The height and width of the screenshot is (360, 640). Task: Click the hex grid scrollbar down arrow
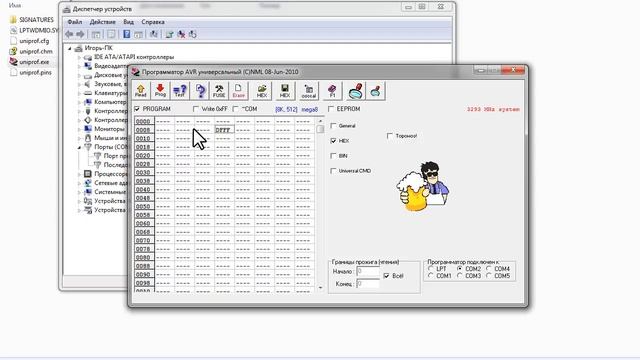[x=320, y=288]
